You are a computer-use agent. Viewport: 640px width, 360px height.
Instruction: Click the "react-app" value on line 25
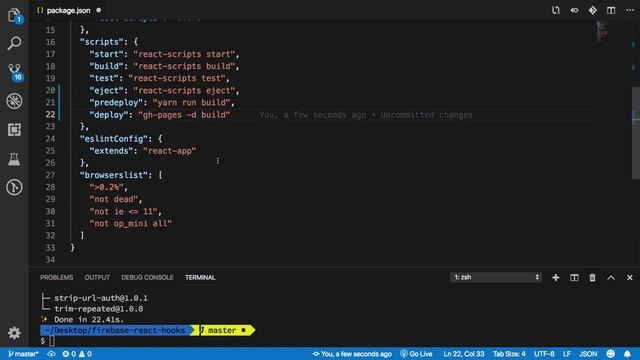pos(169,151)
